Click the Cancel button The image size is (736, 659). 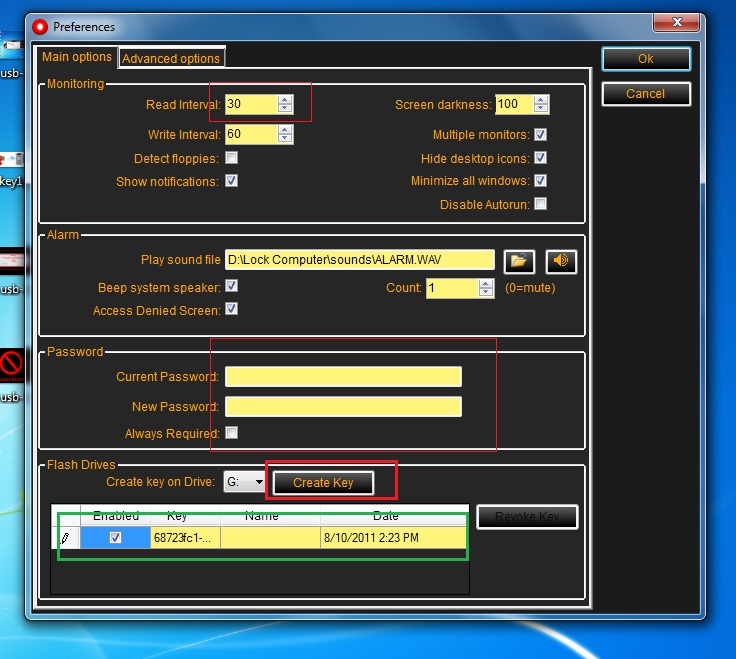[646, 94]
